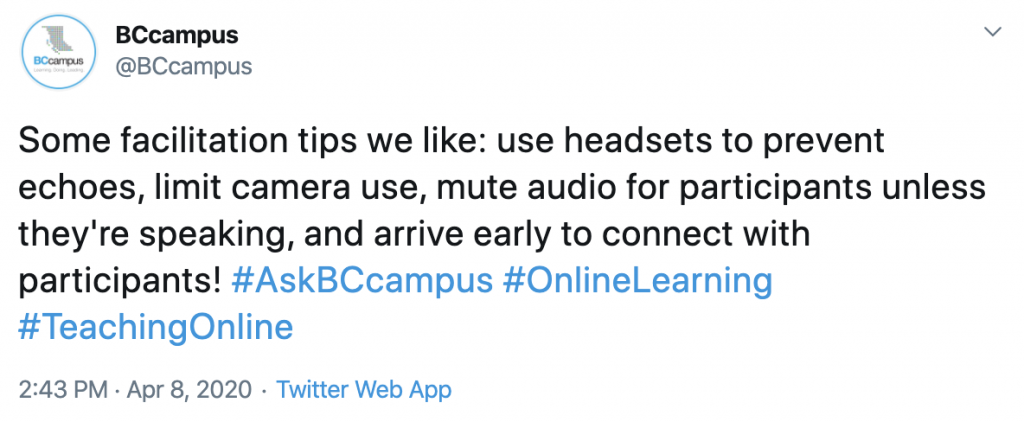This screenshot has width=1024, height=422.
Task: Click the 2:43 PM tweet time
Action: pos(62,389)
